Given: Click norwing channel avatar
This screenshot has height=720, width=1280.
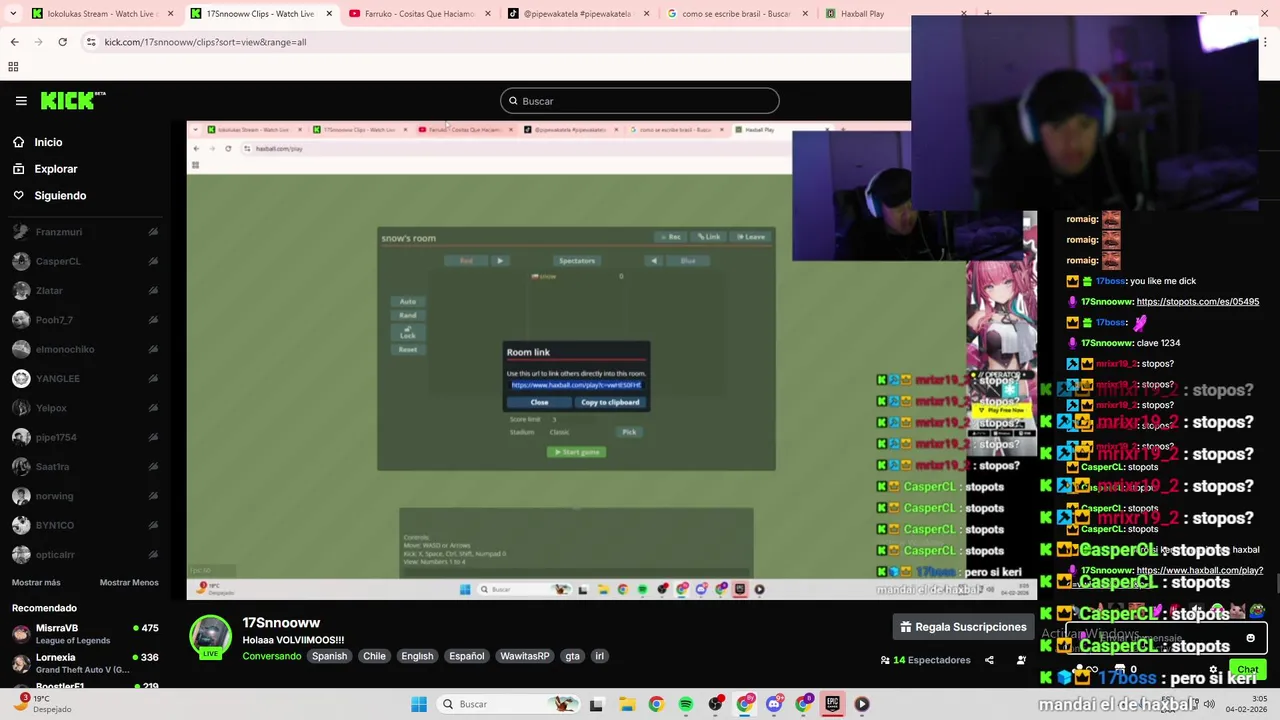Looking at the screenshot, I should 21,496.
